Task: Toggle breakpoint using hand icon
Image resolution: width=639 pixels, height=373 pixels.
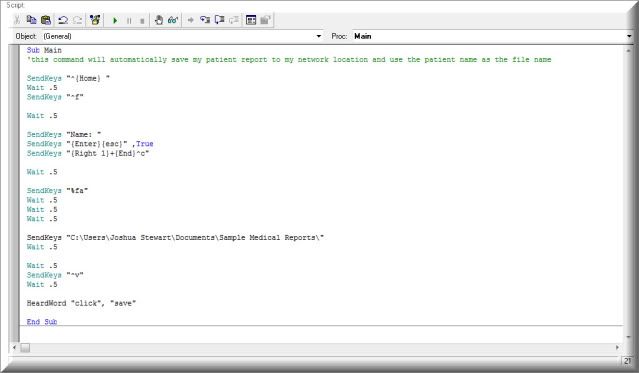Action: point(159,20)
